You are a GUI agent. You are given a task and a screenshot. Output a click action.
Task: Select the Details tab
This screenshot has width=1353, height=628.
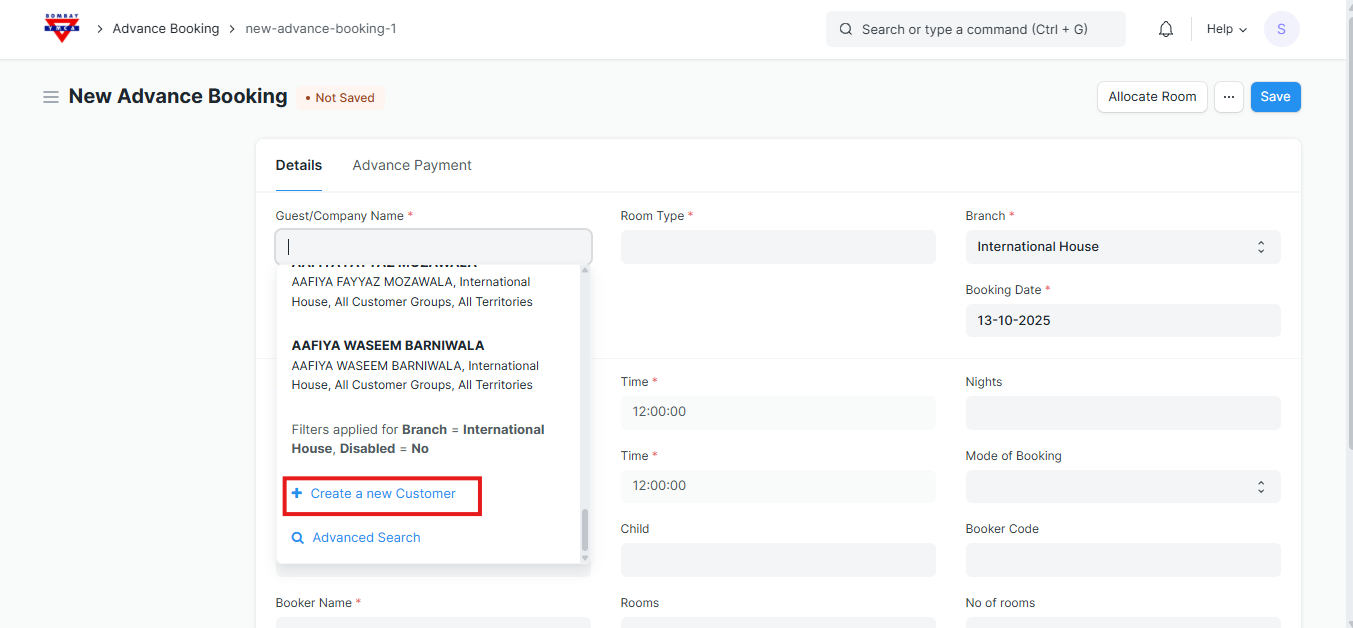coord(299,165)
